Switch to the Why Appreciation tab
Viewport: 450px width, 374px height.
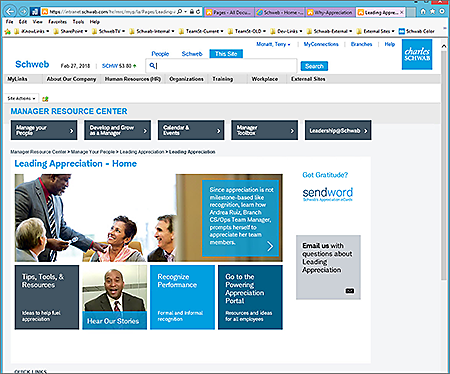click(330, 13)
